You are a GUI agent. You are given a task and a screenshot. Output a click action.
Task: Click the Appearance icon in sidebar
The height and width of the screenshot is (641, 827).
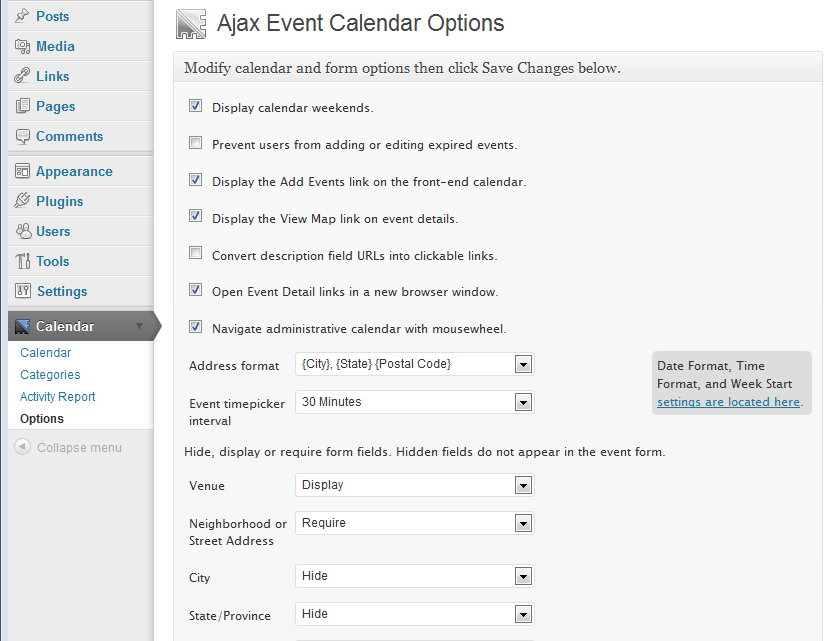[22, 171]
